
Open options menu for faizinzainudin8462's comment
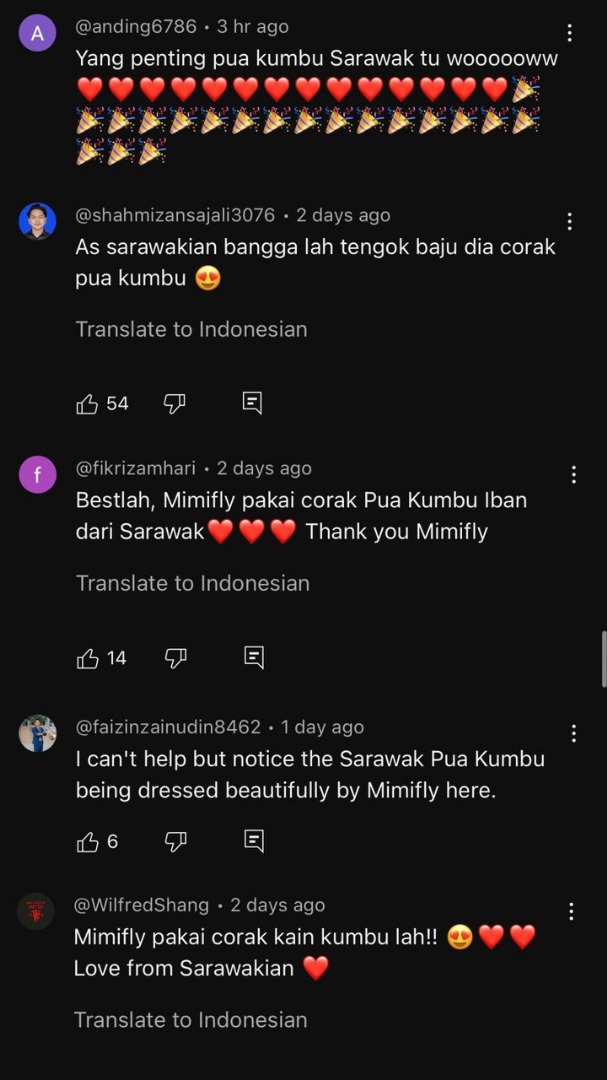click(573, 733)
